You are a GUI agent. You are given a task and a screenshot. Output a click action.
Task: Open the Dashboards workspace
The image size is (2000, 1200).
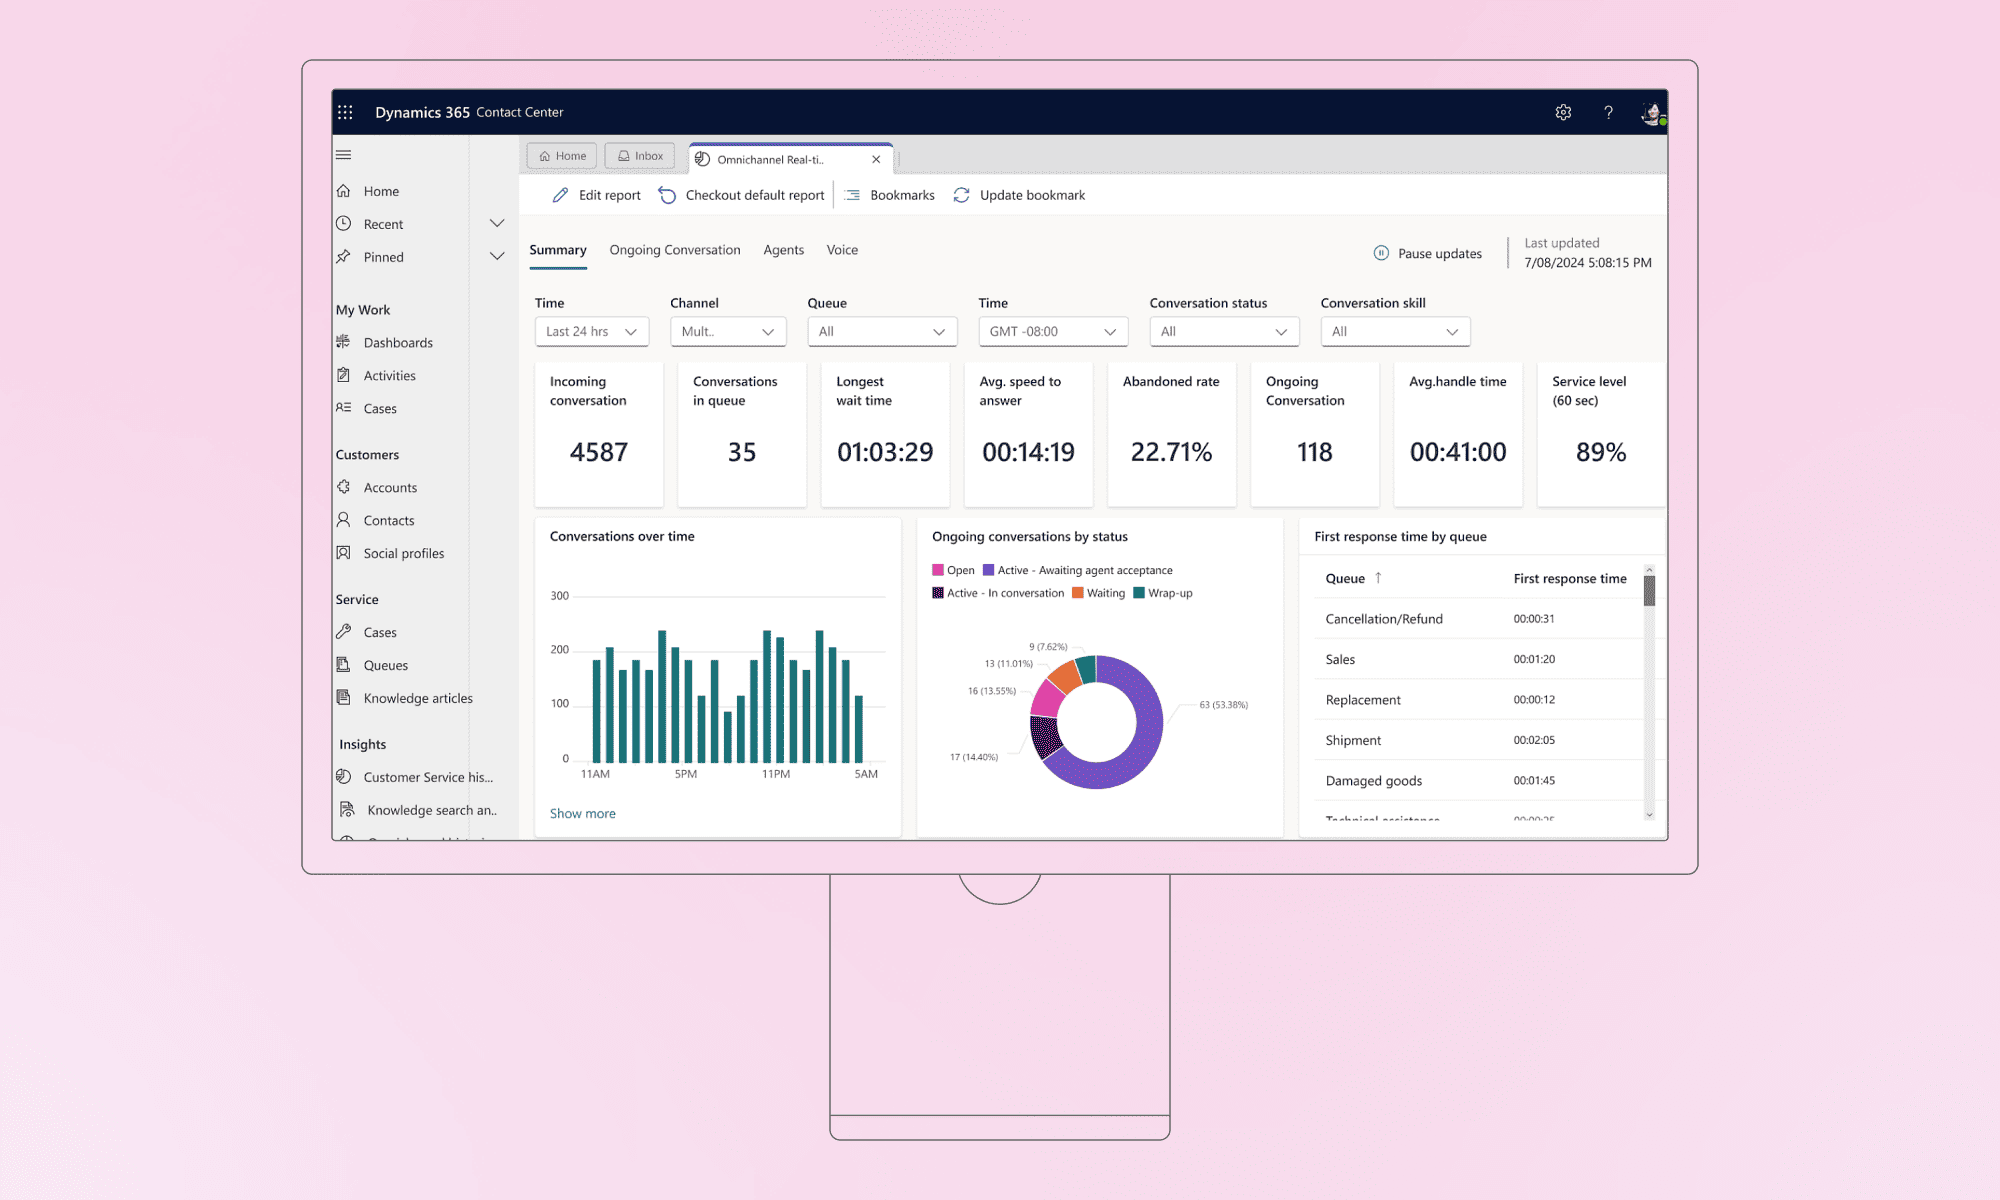coord(398,342)
